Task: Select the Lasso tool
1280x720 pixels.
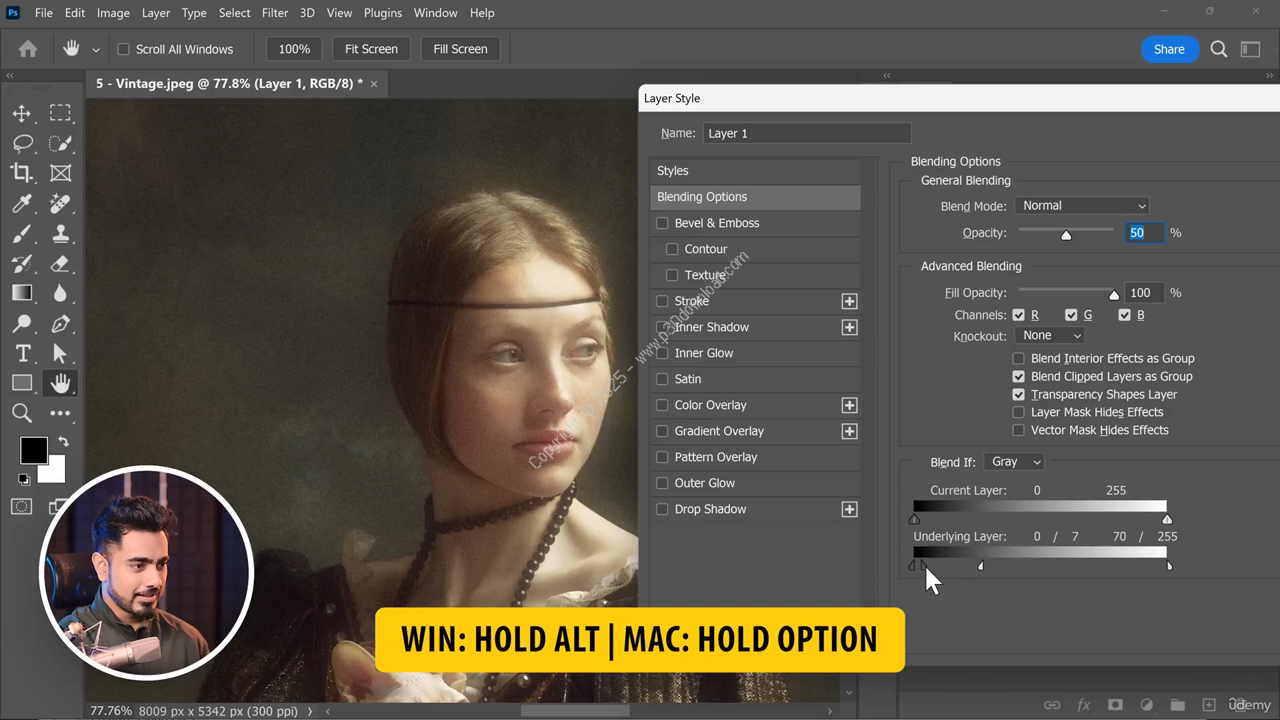Action: (x=22, y=143)
